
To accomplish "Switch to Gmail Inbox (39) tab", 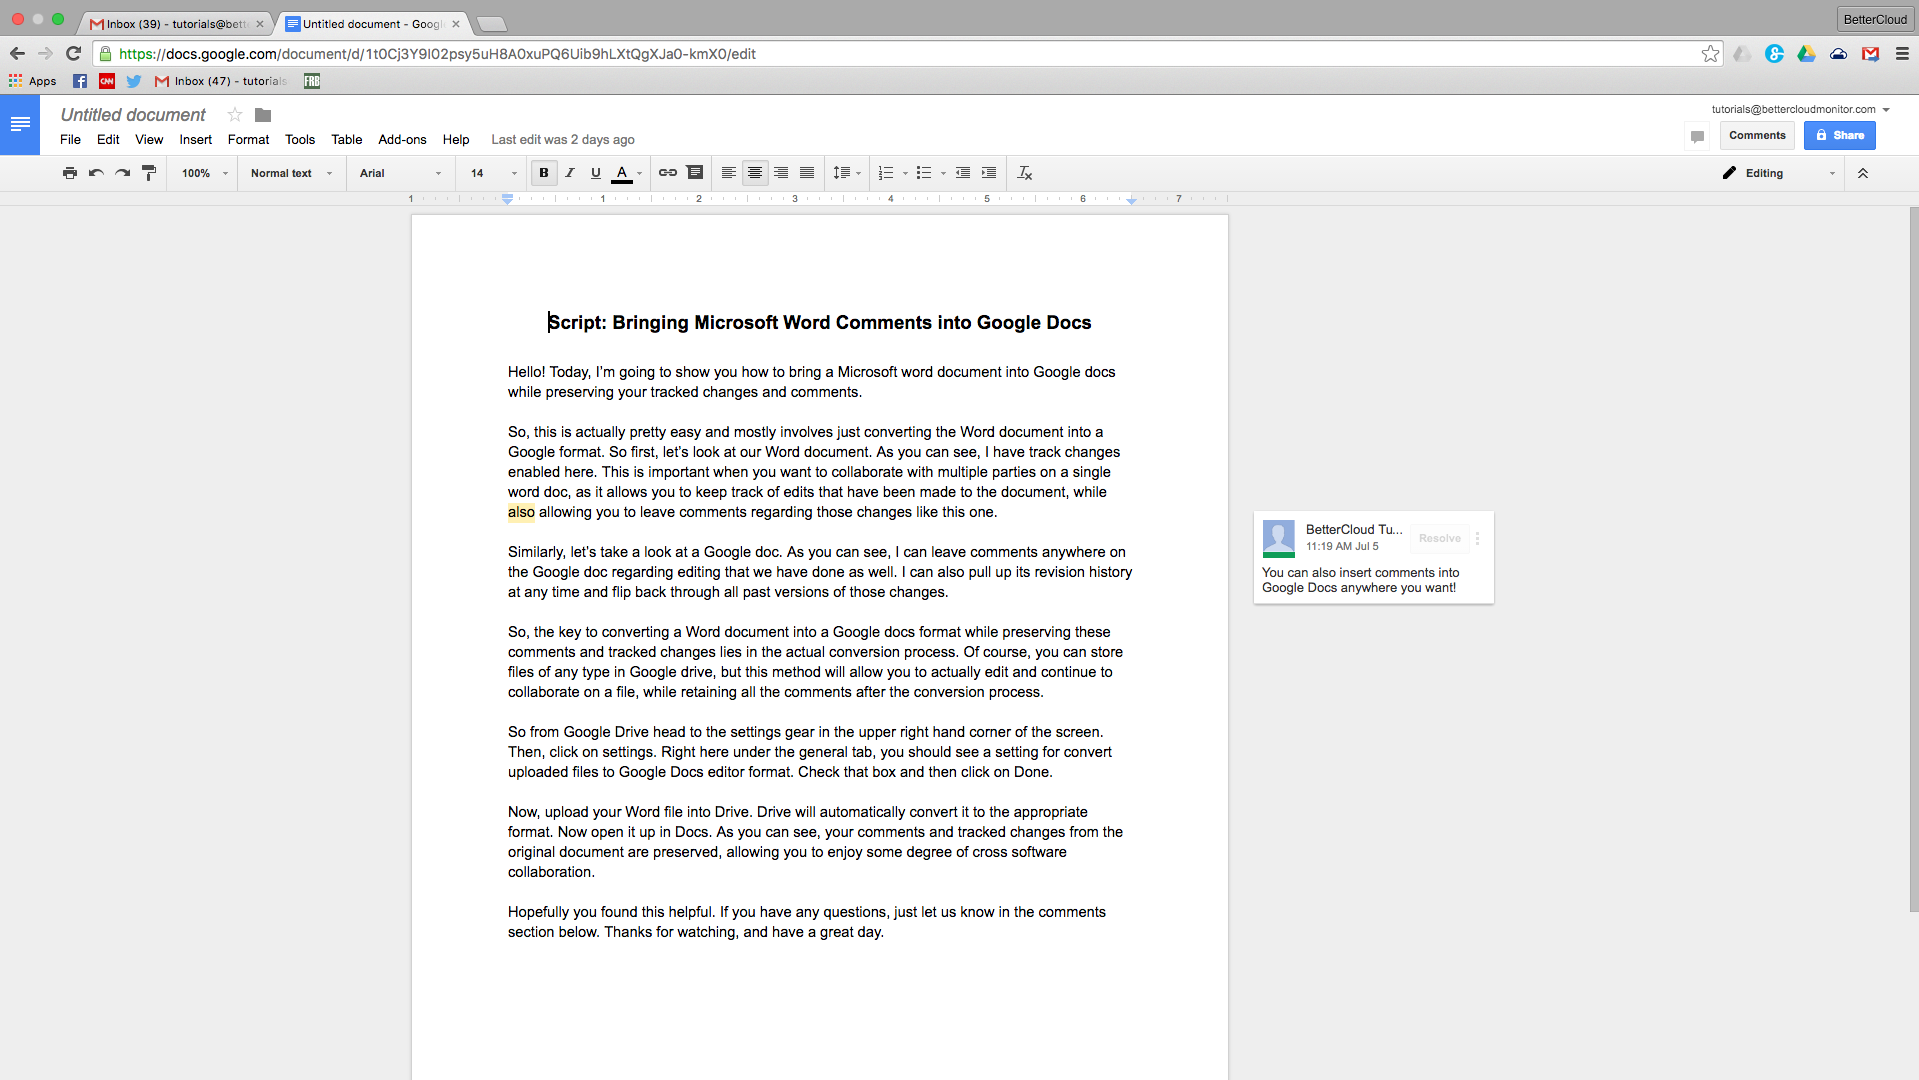I will [175, 23].
